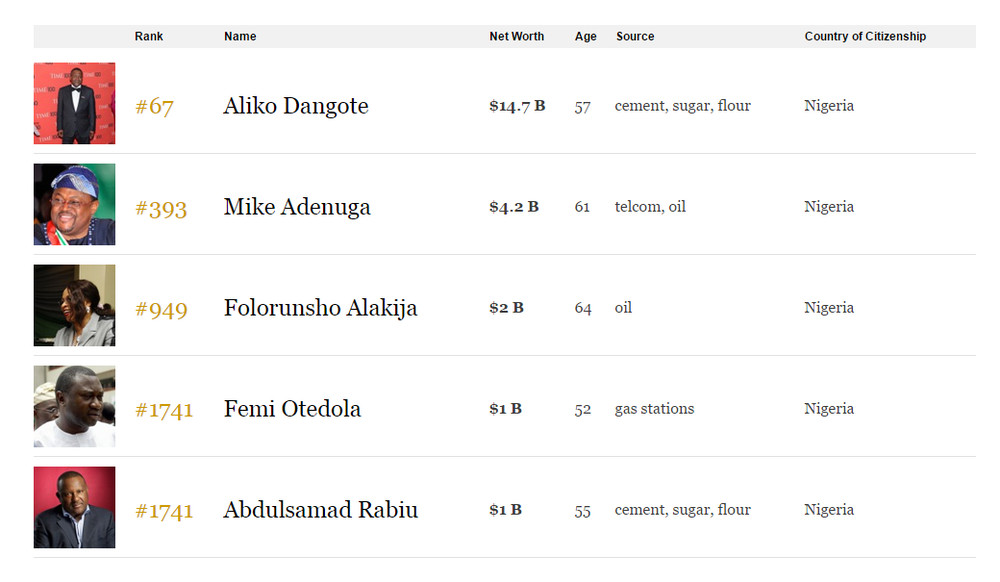Open Aliko Dangote's profile photo
This screenshot has height=582, width=1000.
(75, 103)
